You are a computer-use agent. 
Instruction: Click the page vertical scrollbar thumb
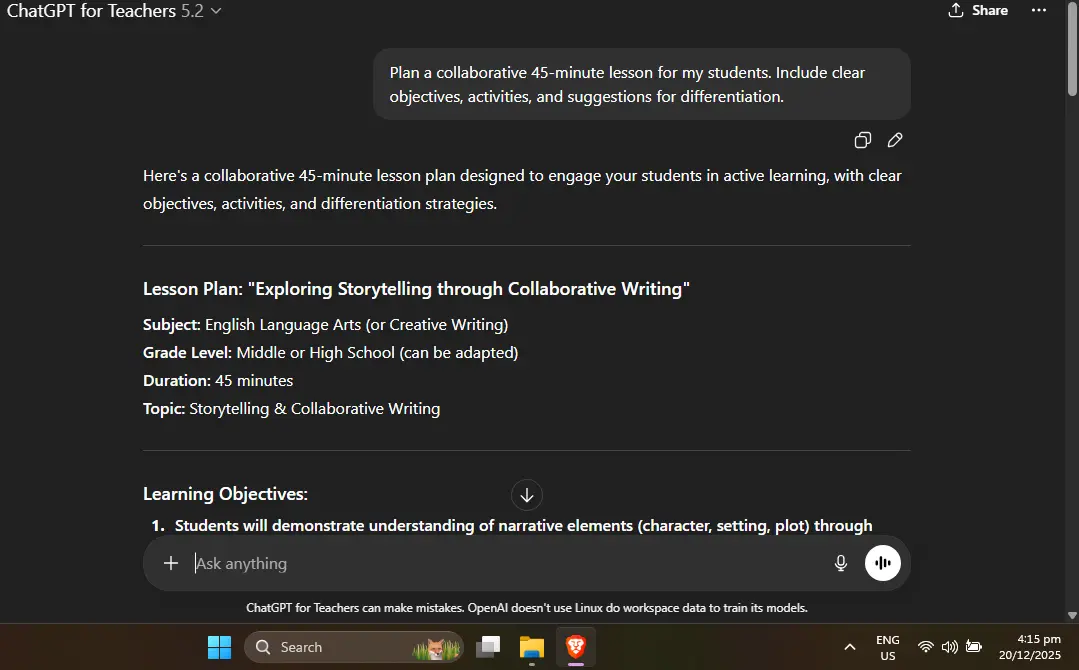[x=1072, y=48]
